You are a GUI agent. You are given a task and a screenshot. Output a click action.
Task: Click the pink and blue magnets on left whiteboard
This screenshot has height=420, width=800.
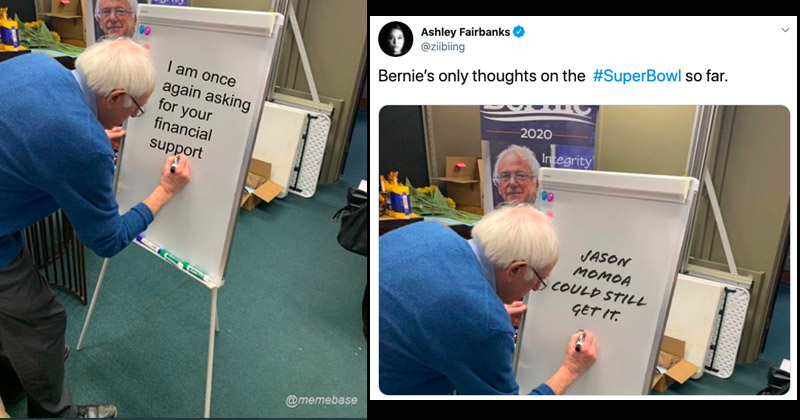(145, 31)
